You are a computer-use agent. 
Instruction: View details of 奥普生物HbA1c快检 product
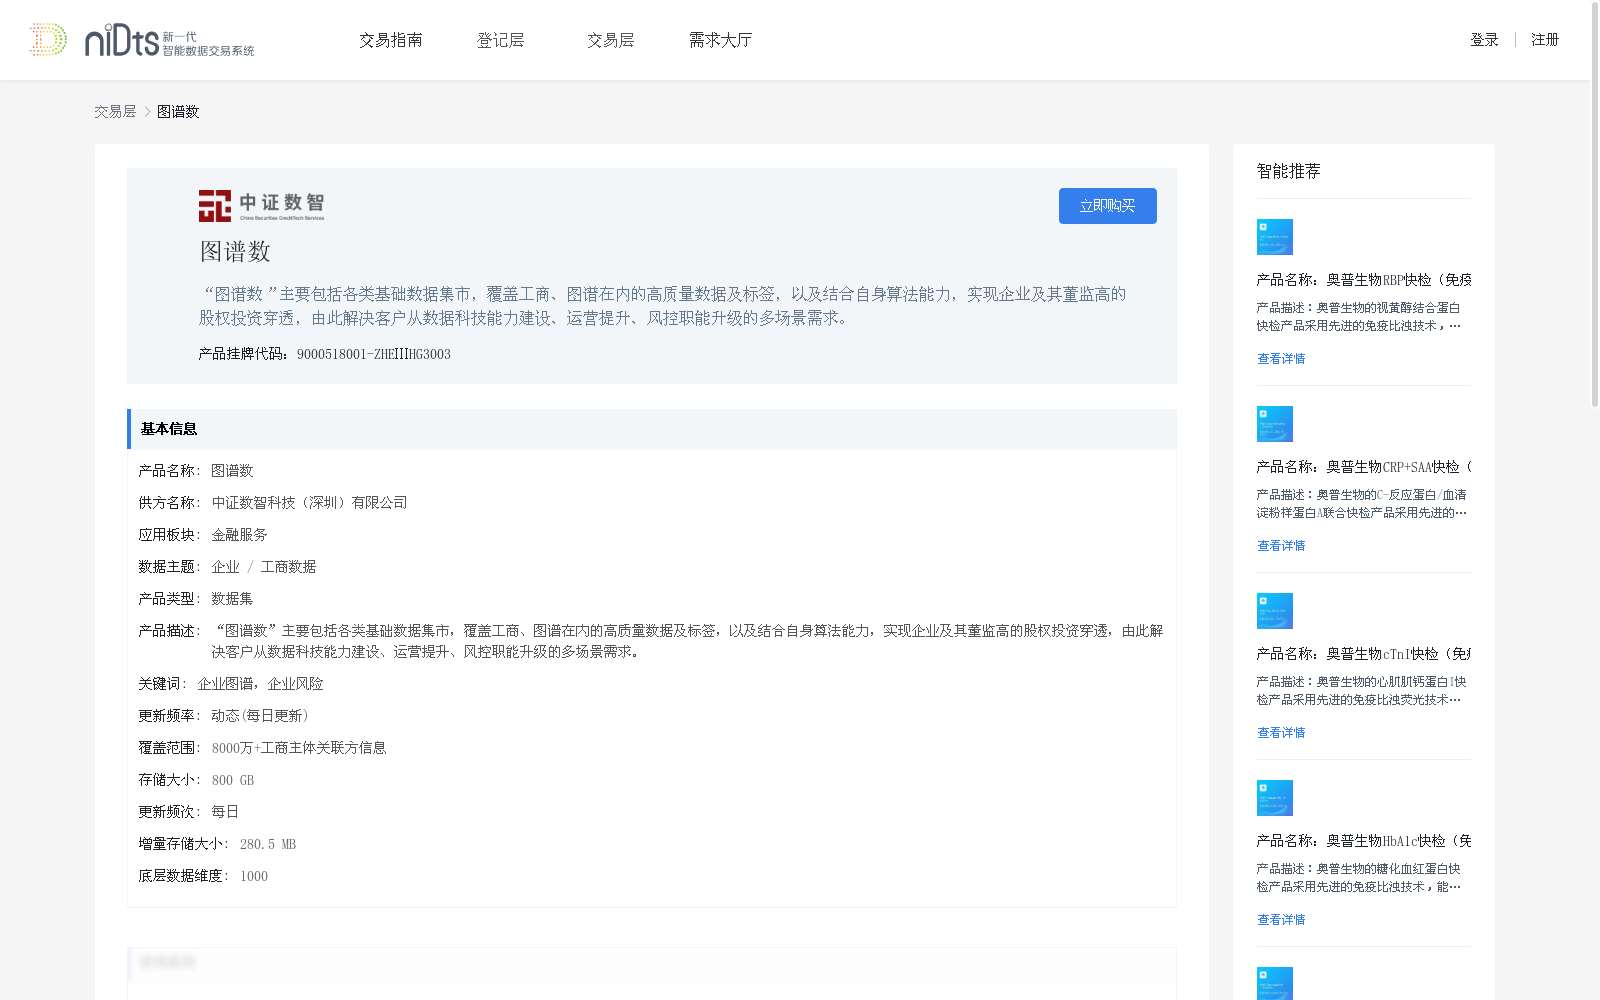point(1281,920)
